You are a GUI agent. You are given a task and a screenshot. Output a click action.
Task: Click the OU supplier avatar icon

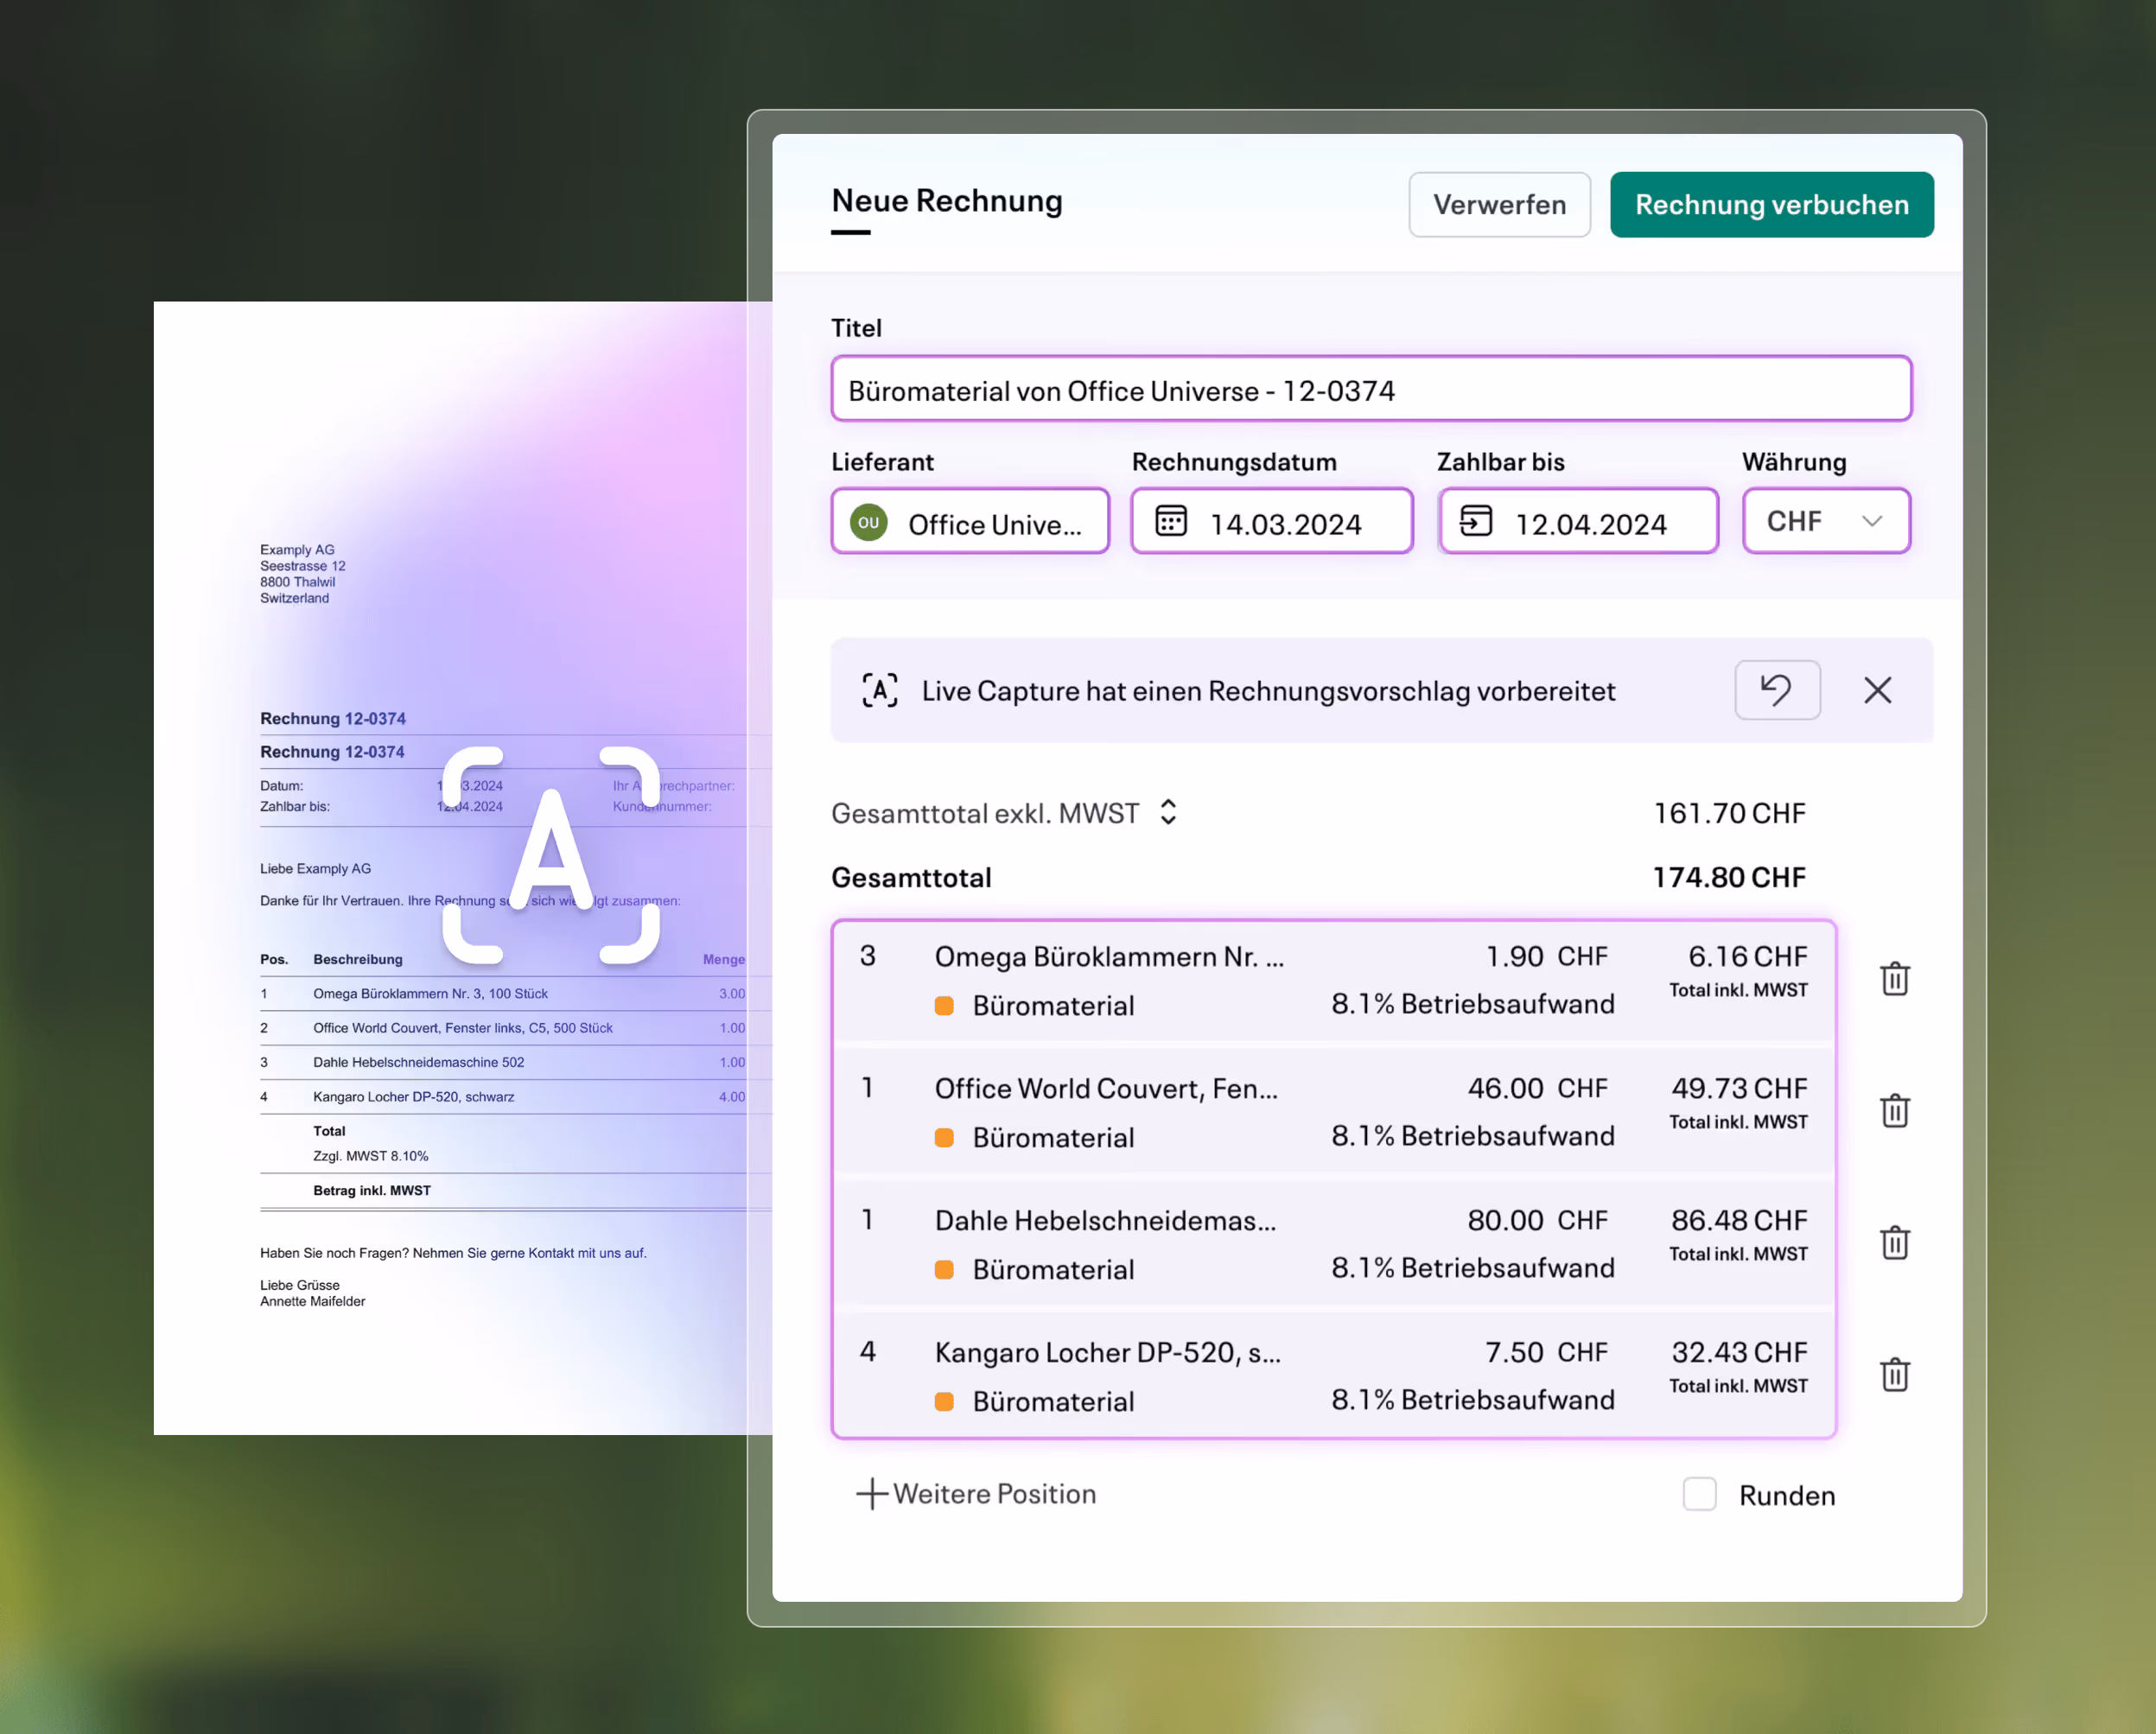click(868, 522)
